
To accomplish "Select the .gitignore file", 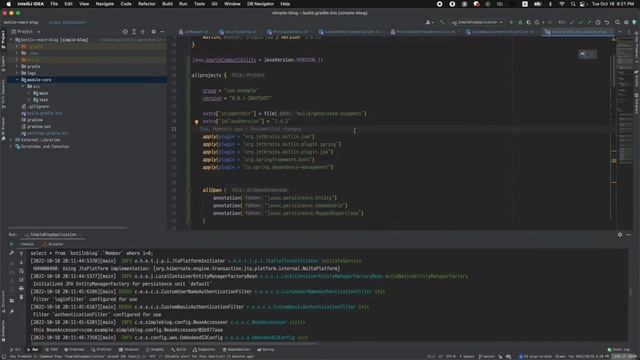I will 35,107.
